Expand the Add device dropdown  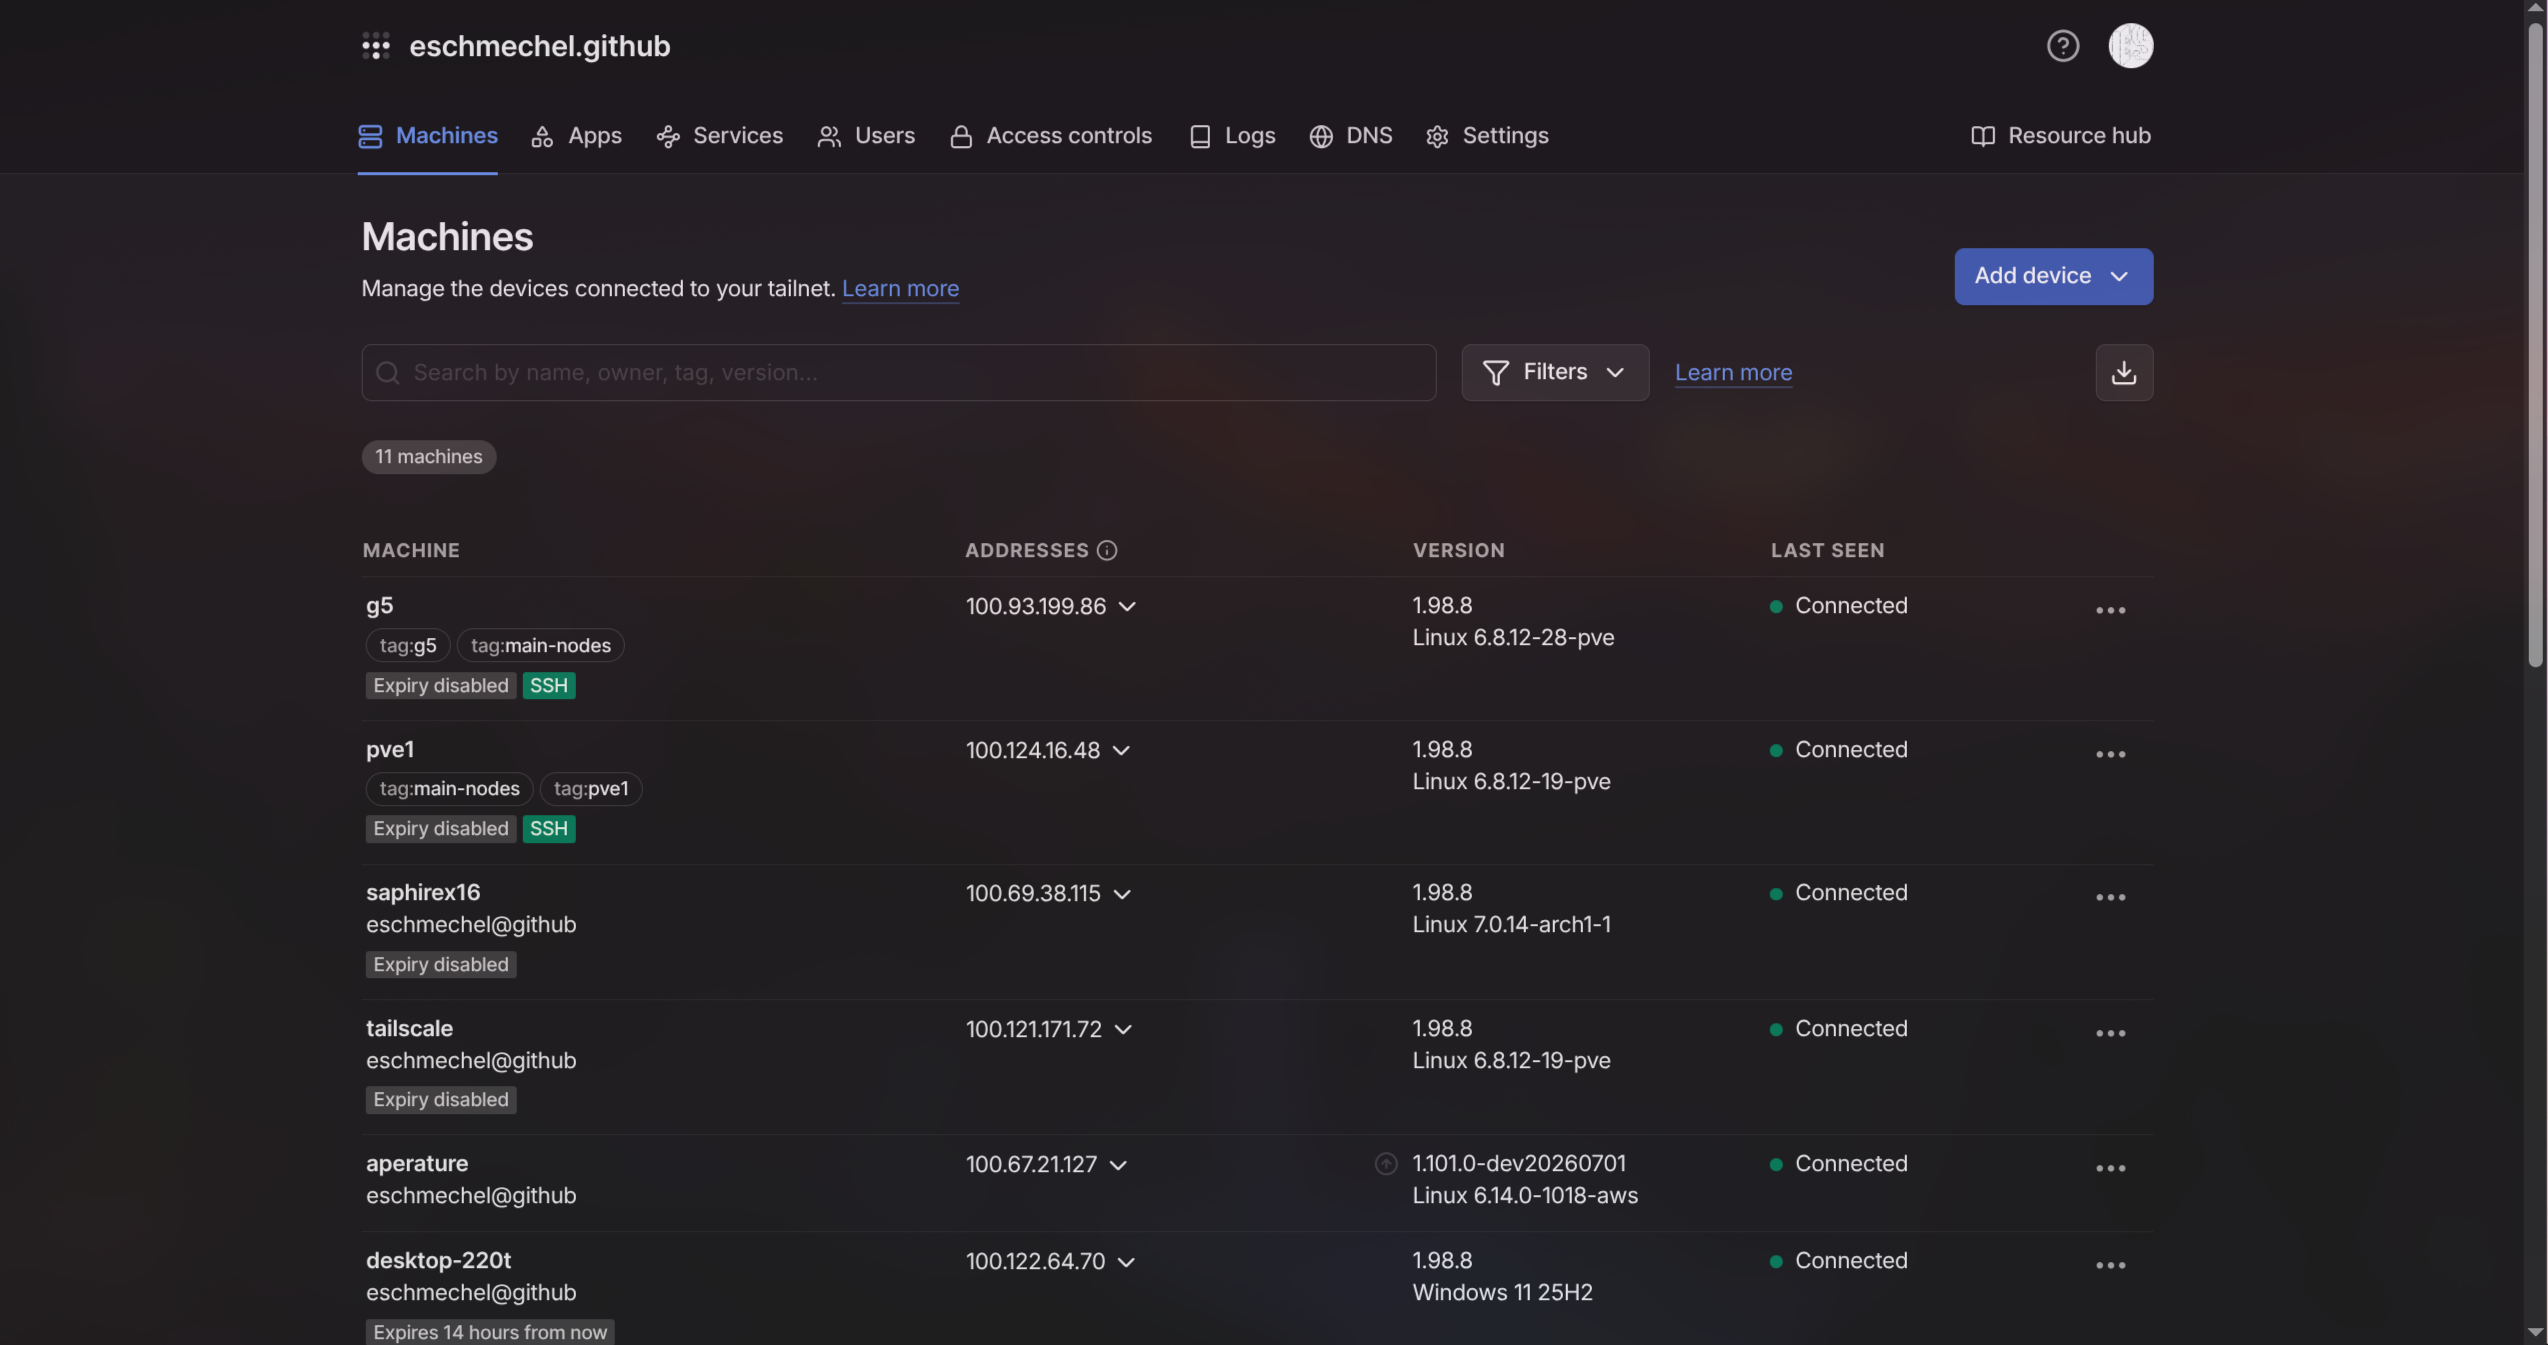pos(2053,277)
